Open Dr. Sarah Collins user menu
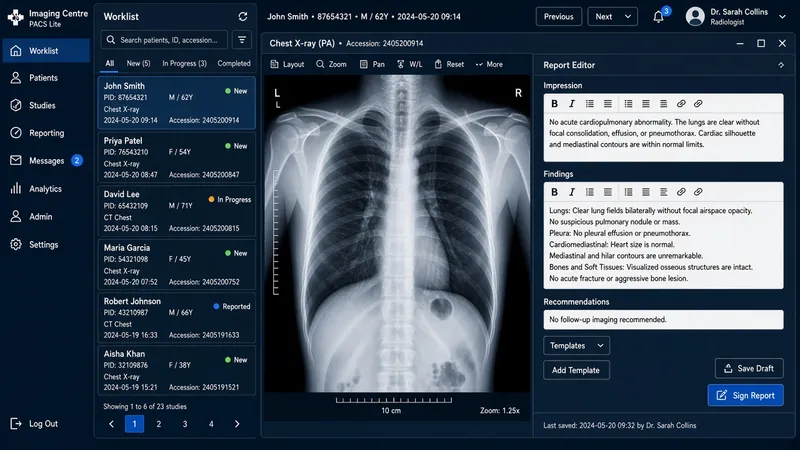Screen dimensions: 800x450 point(736,16)
